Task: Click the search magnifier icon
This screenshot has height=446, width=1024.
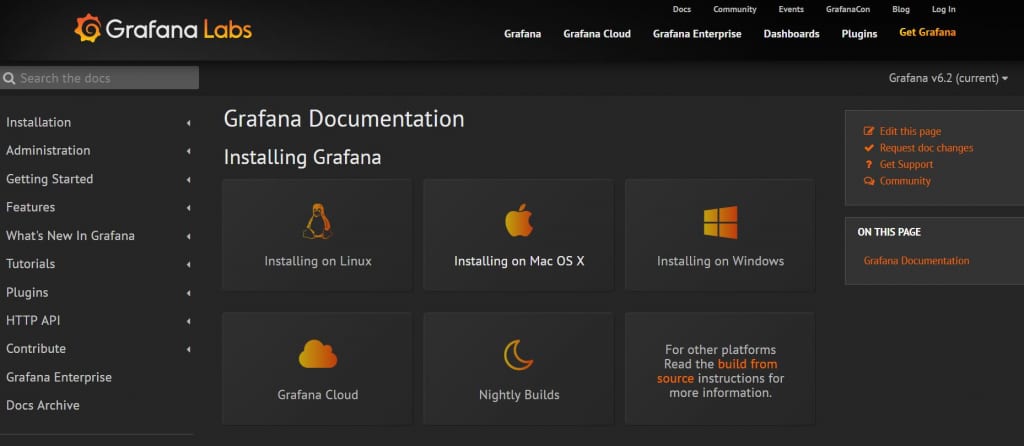Action: 9,78
